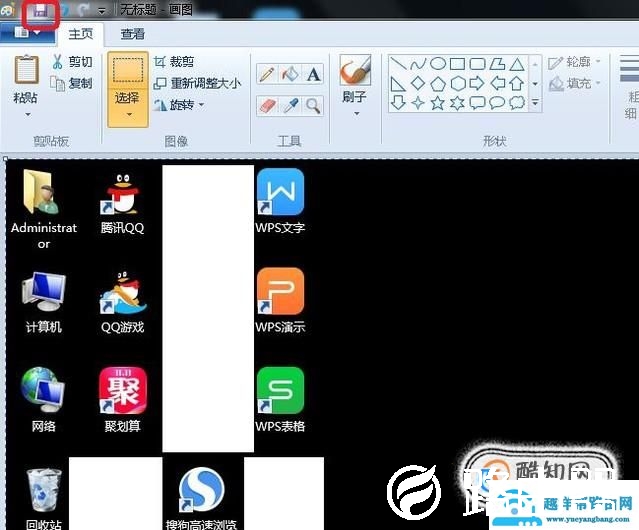This screenshot has width=639, height=530.
Task: Select the oval callout shape
Action: 497,103
